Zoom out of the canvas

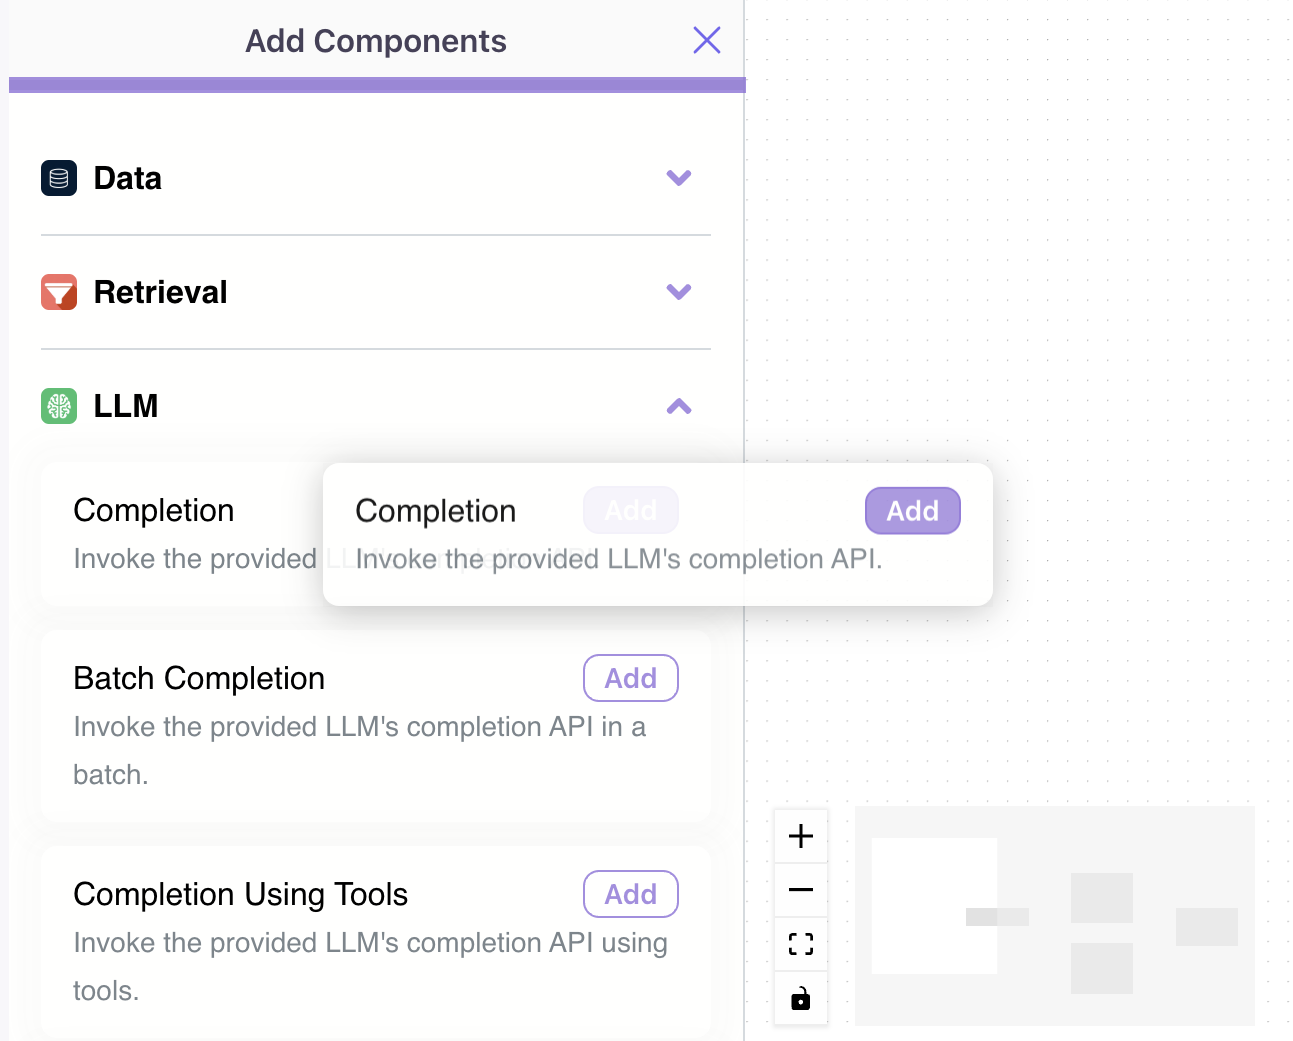pyautogui.click(x=801, y=890)
